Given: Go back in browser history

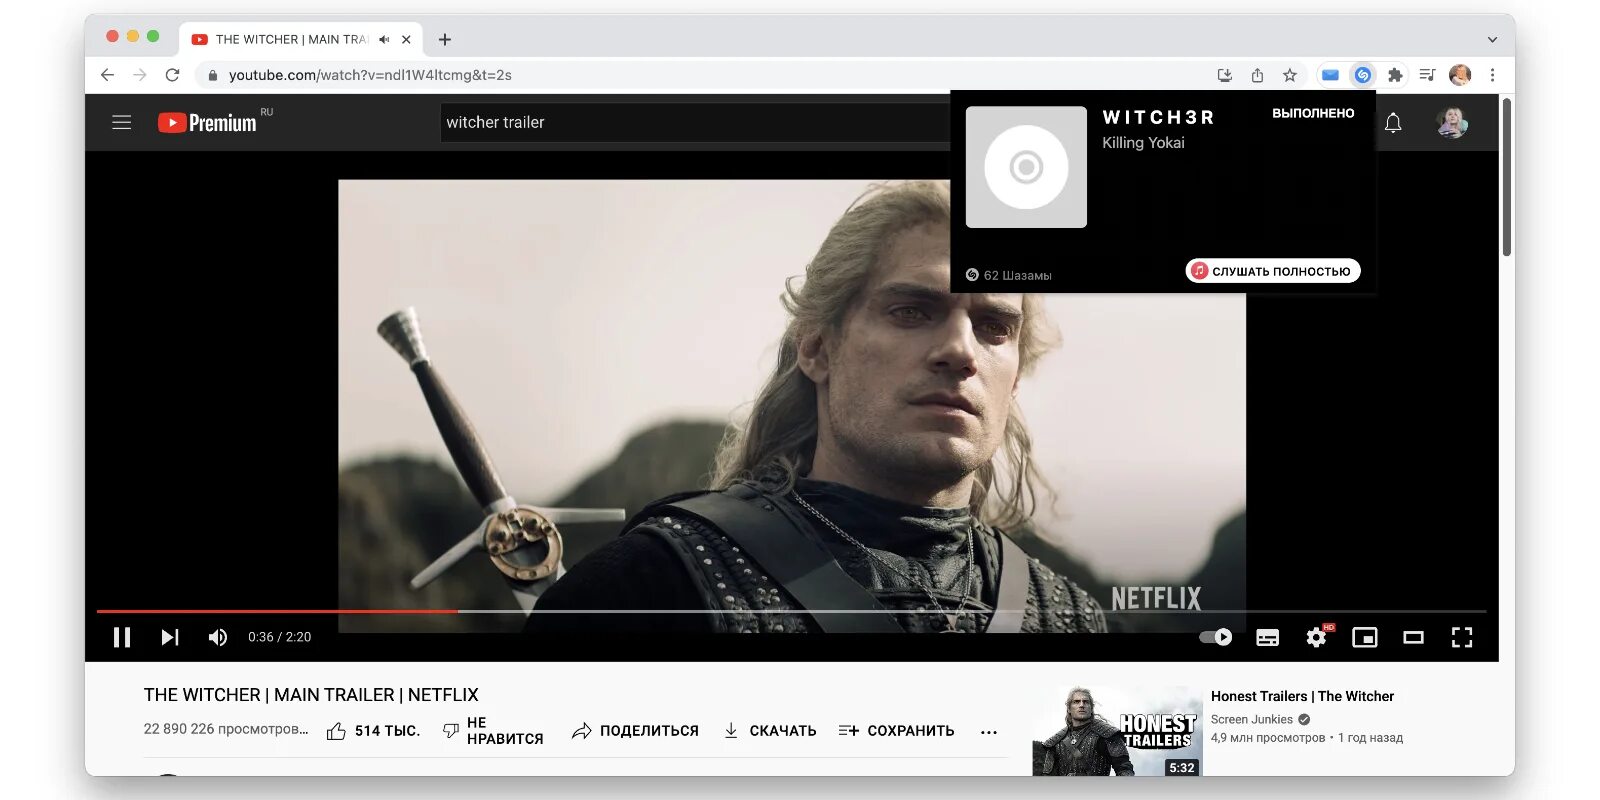Looking at the screenshot, I should (107, 75).
